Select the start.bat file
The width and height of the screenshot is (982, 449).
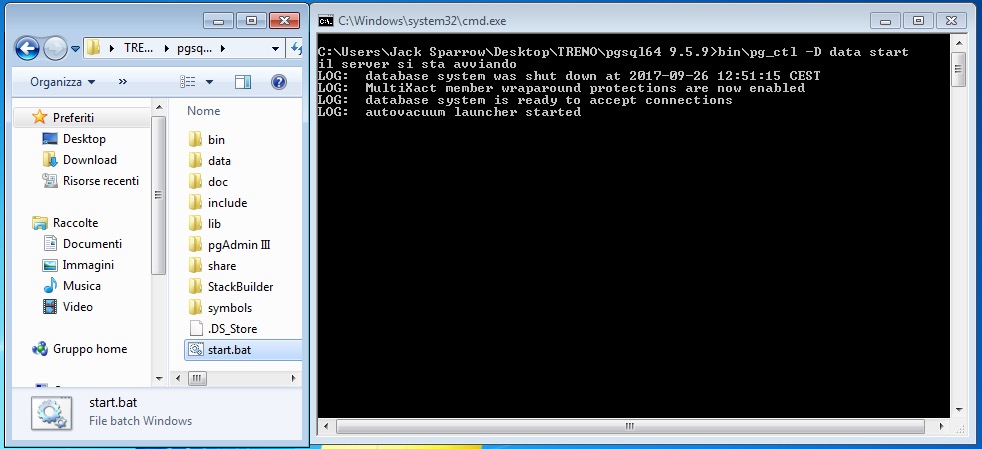click(x=228, y=349)
